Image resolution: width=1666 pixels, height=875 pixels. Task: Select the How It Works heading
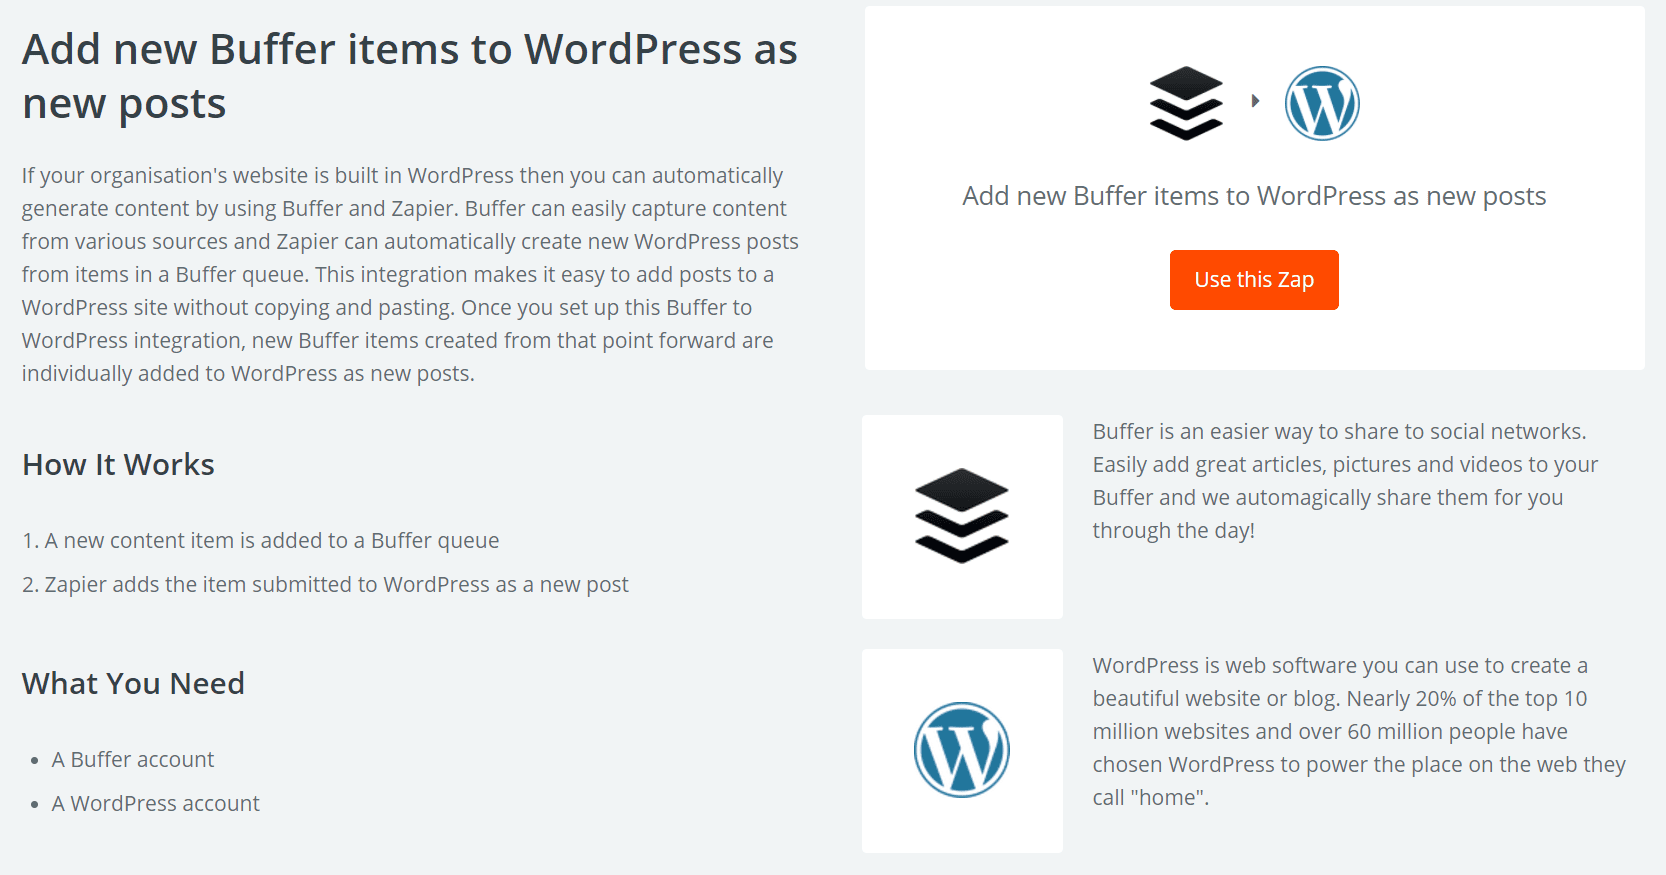[118, 465]
